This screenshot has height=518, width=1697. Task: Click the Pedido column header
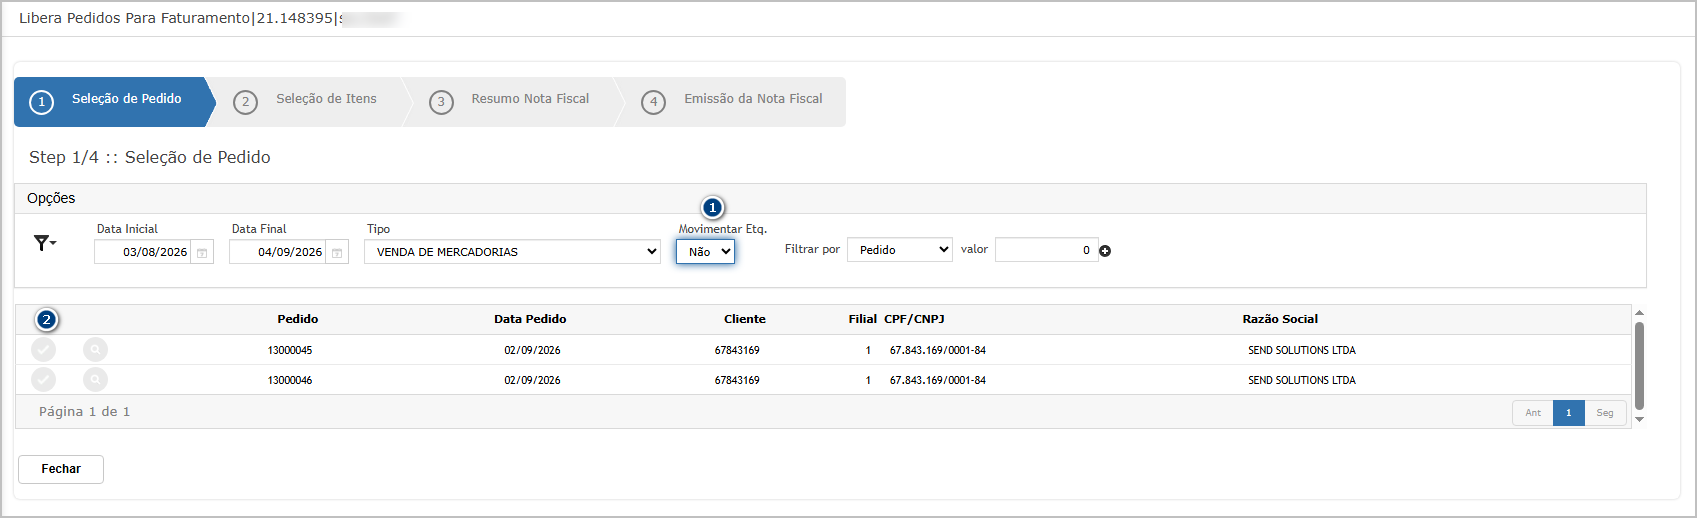click(298, 319)
